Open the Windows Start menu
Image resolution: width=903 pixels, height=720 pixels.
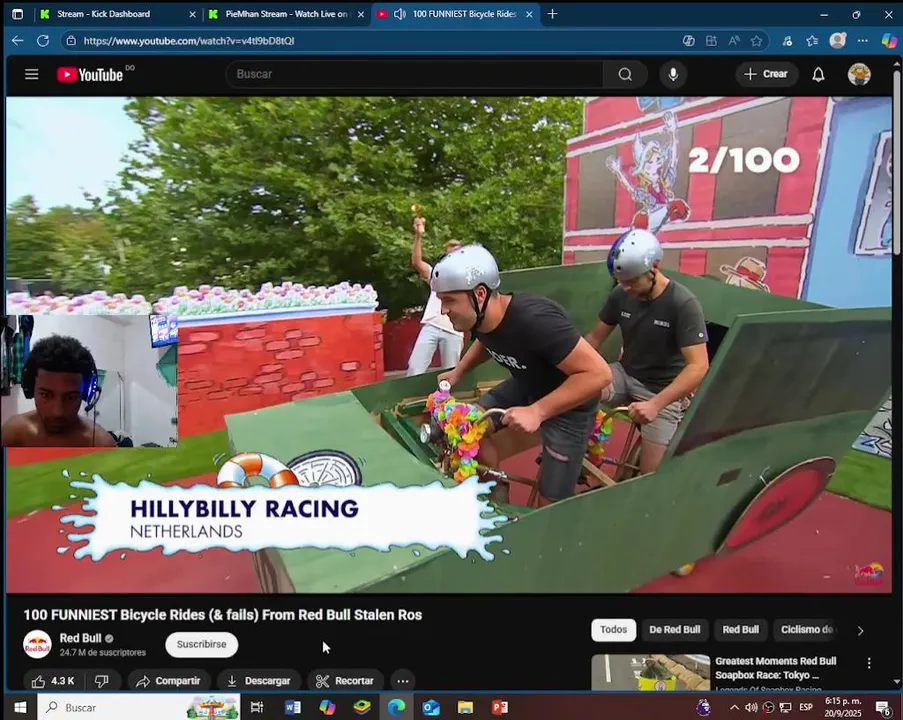click(20, 707)
